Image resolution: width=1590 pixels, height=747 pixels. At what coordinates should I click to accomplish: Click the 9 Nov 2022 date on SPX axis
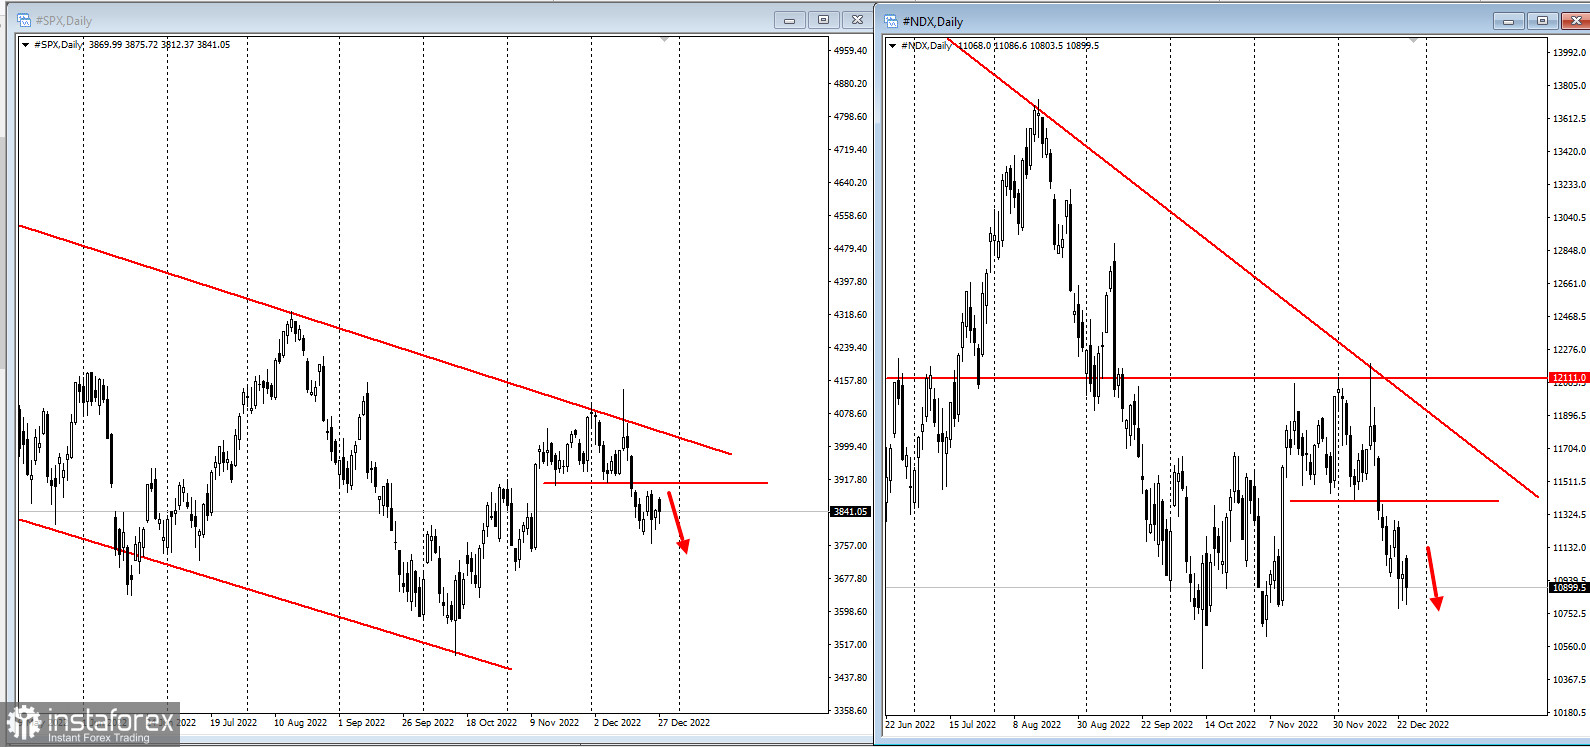pyautogui.click(x=554, y=722)
